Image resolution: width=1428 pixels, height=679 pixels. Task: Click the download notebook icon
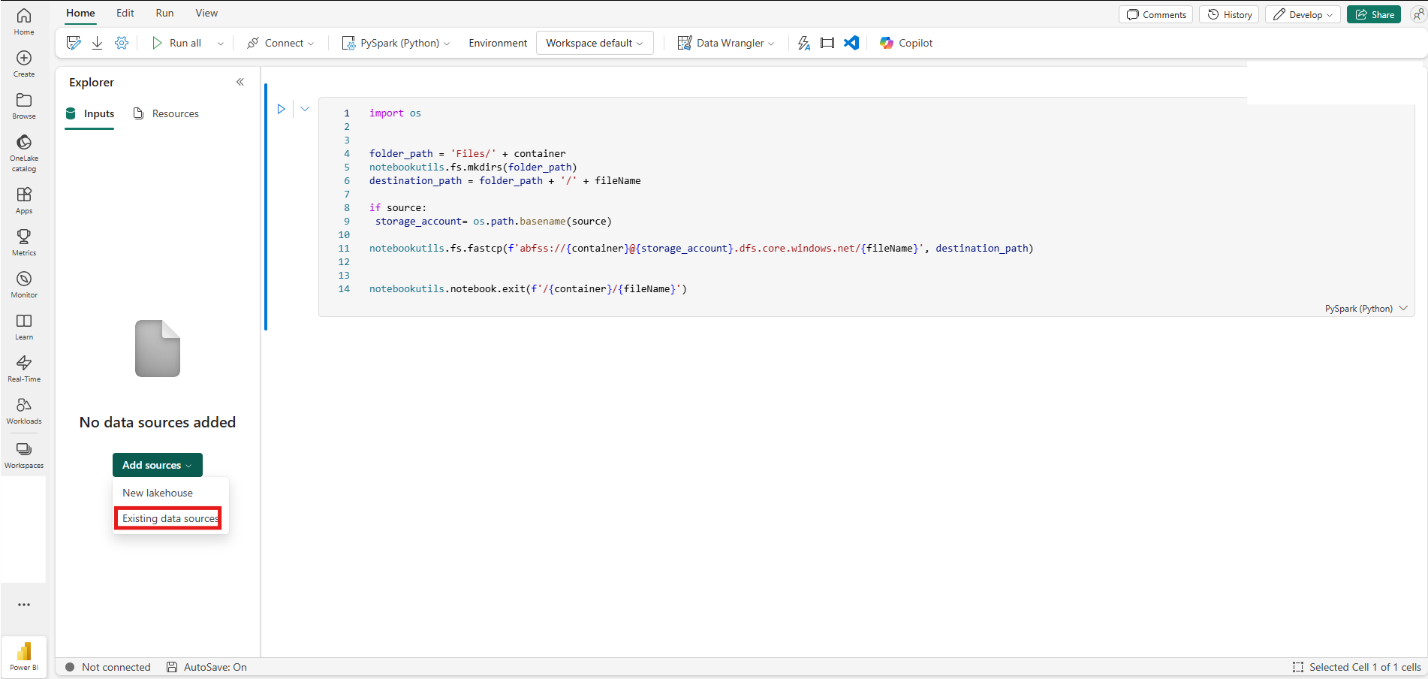click(97, 43)
